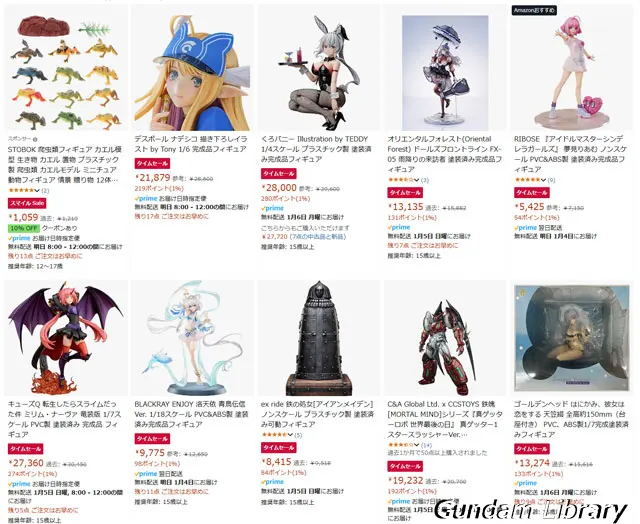This screenshot has height=524, width=640.
Task: Expand star rating chevron for RIBOSE figure
Action: tap(543, 180)
